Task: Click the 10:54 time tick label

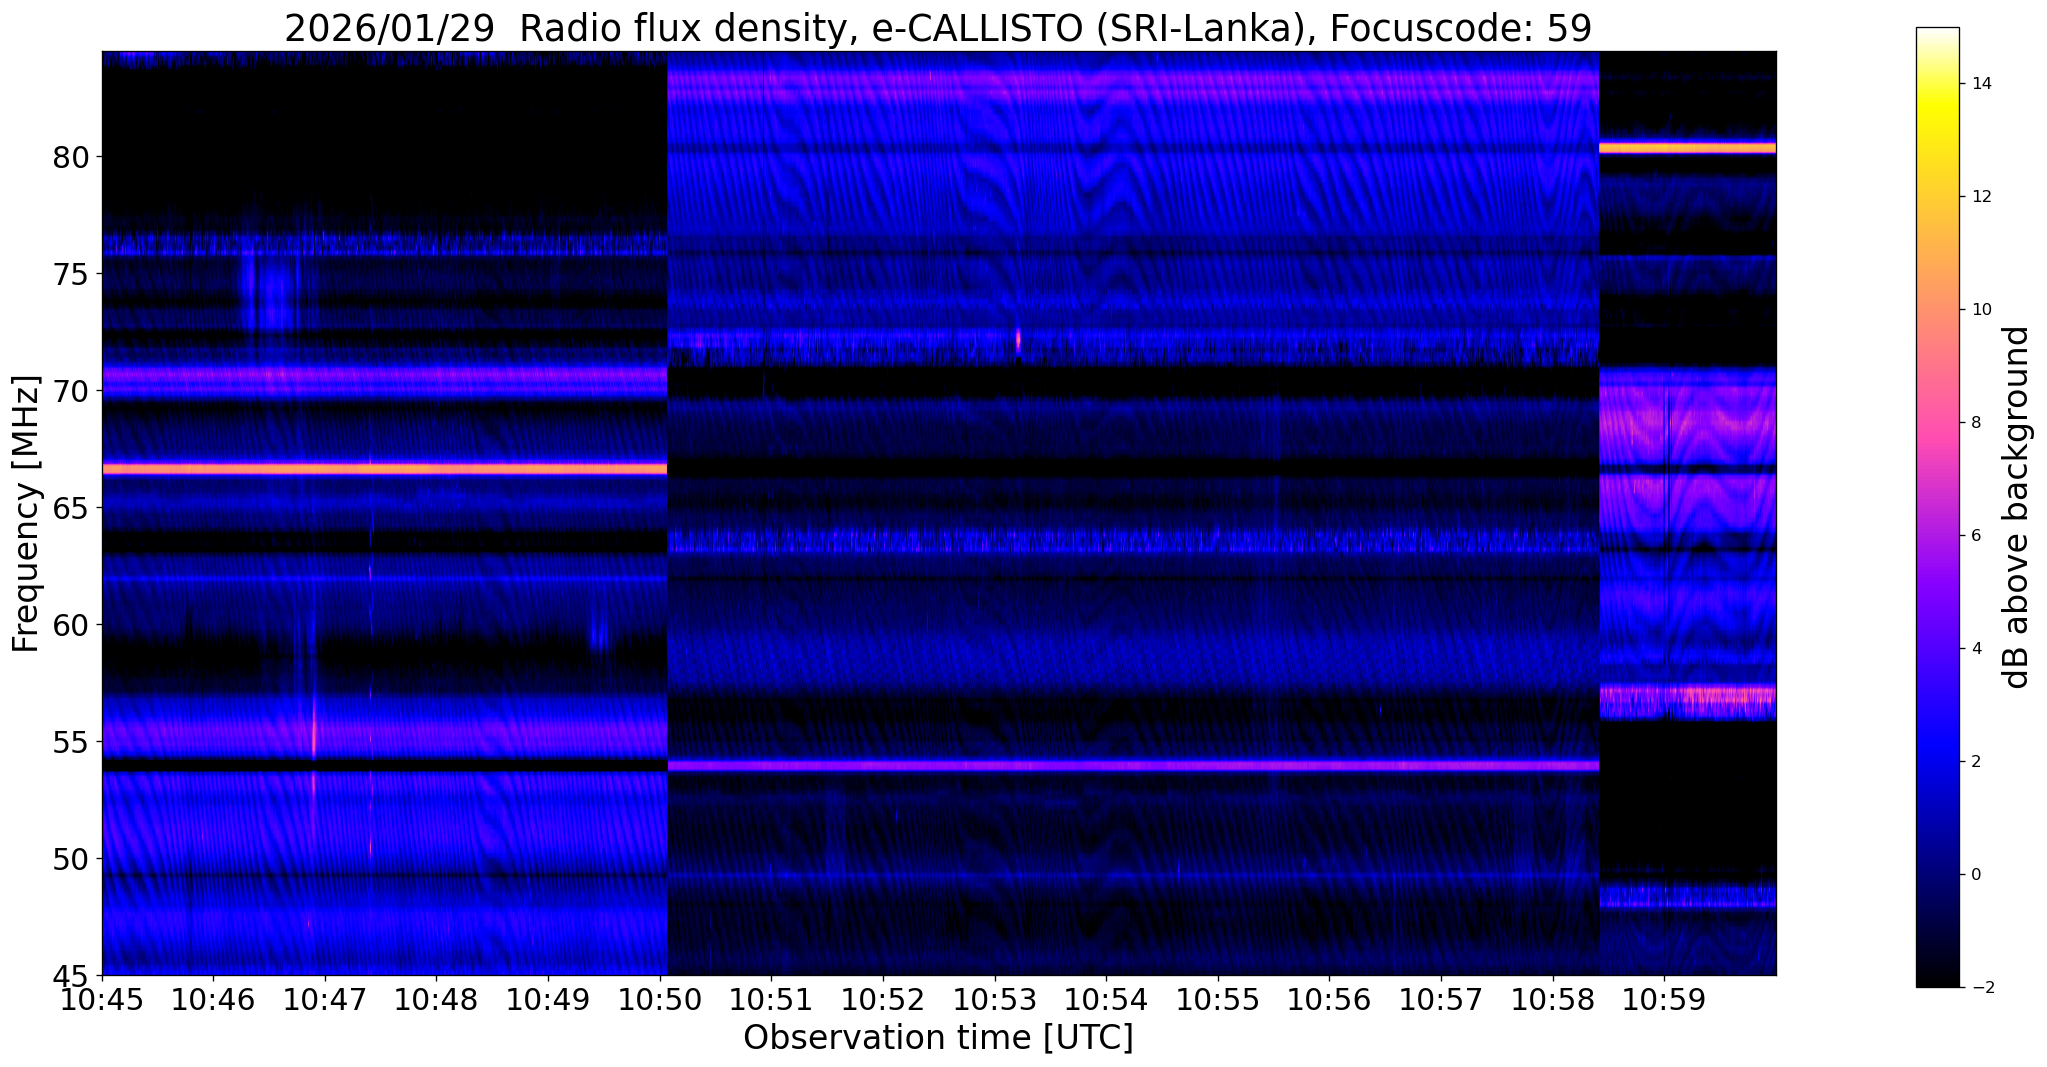Action: [1106, 999]
